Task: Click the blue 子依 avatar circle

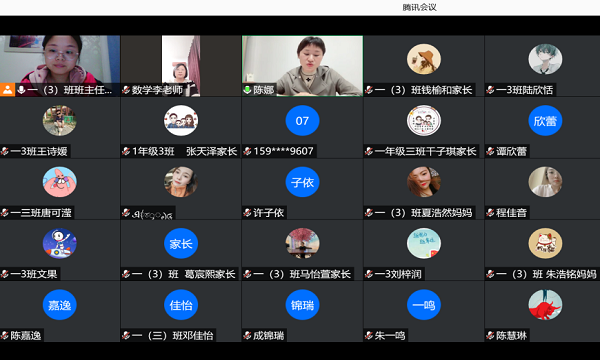Action: [302, 182]
